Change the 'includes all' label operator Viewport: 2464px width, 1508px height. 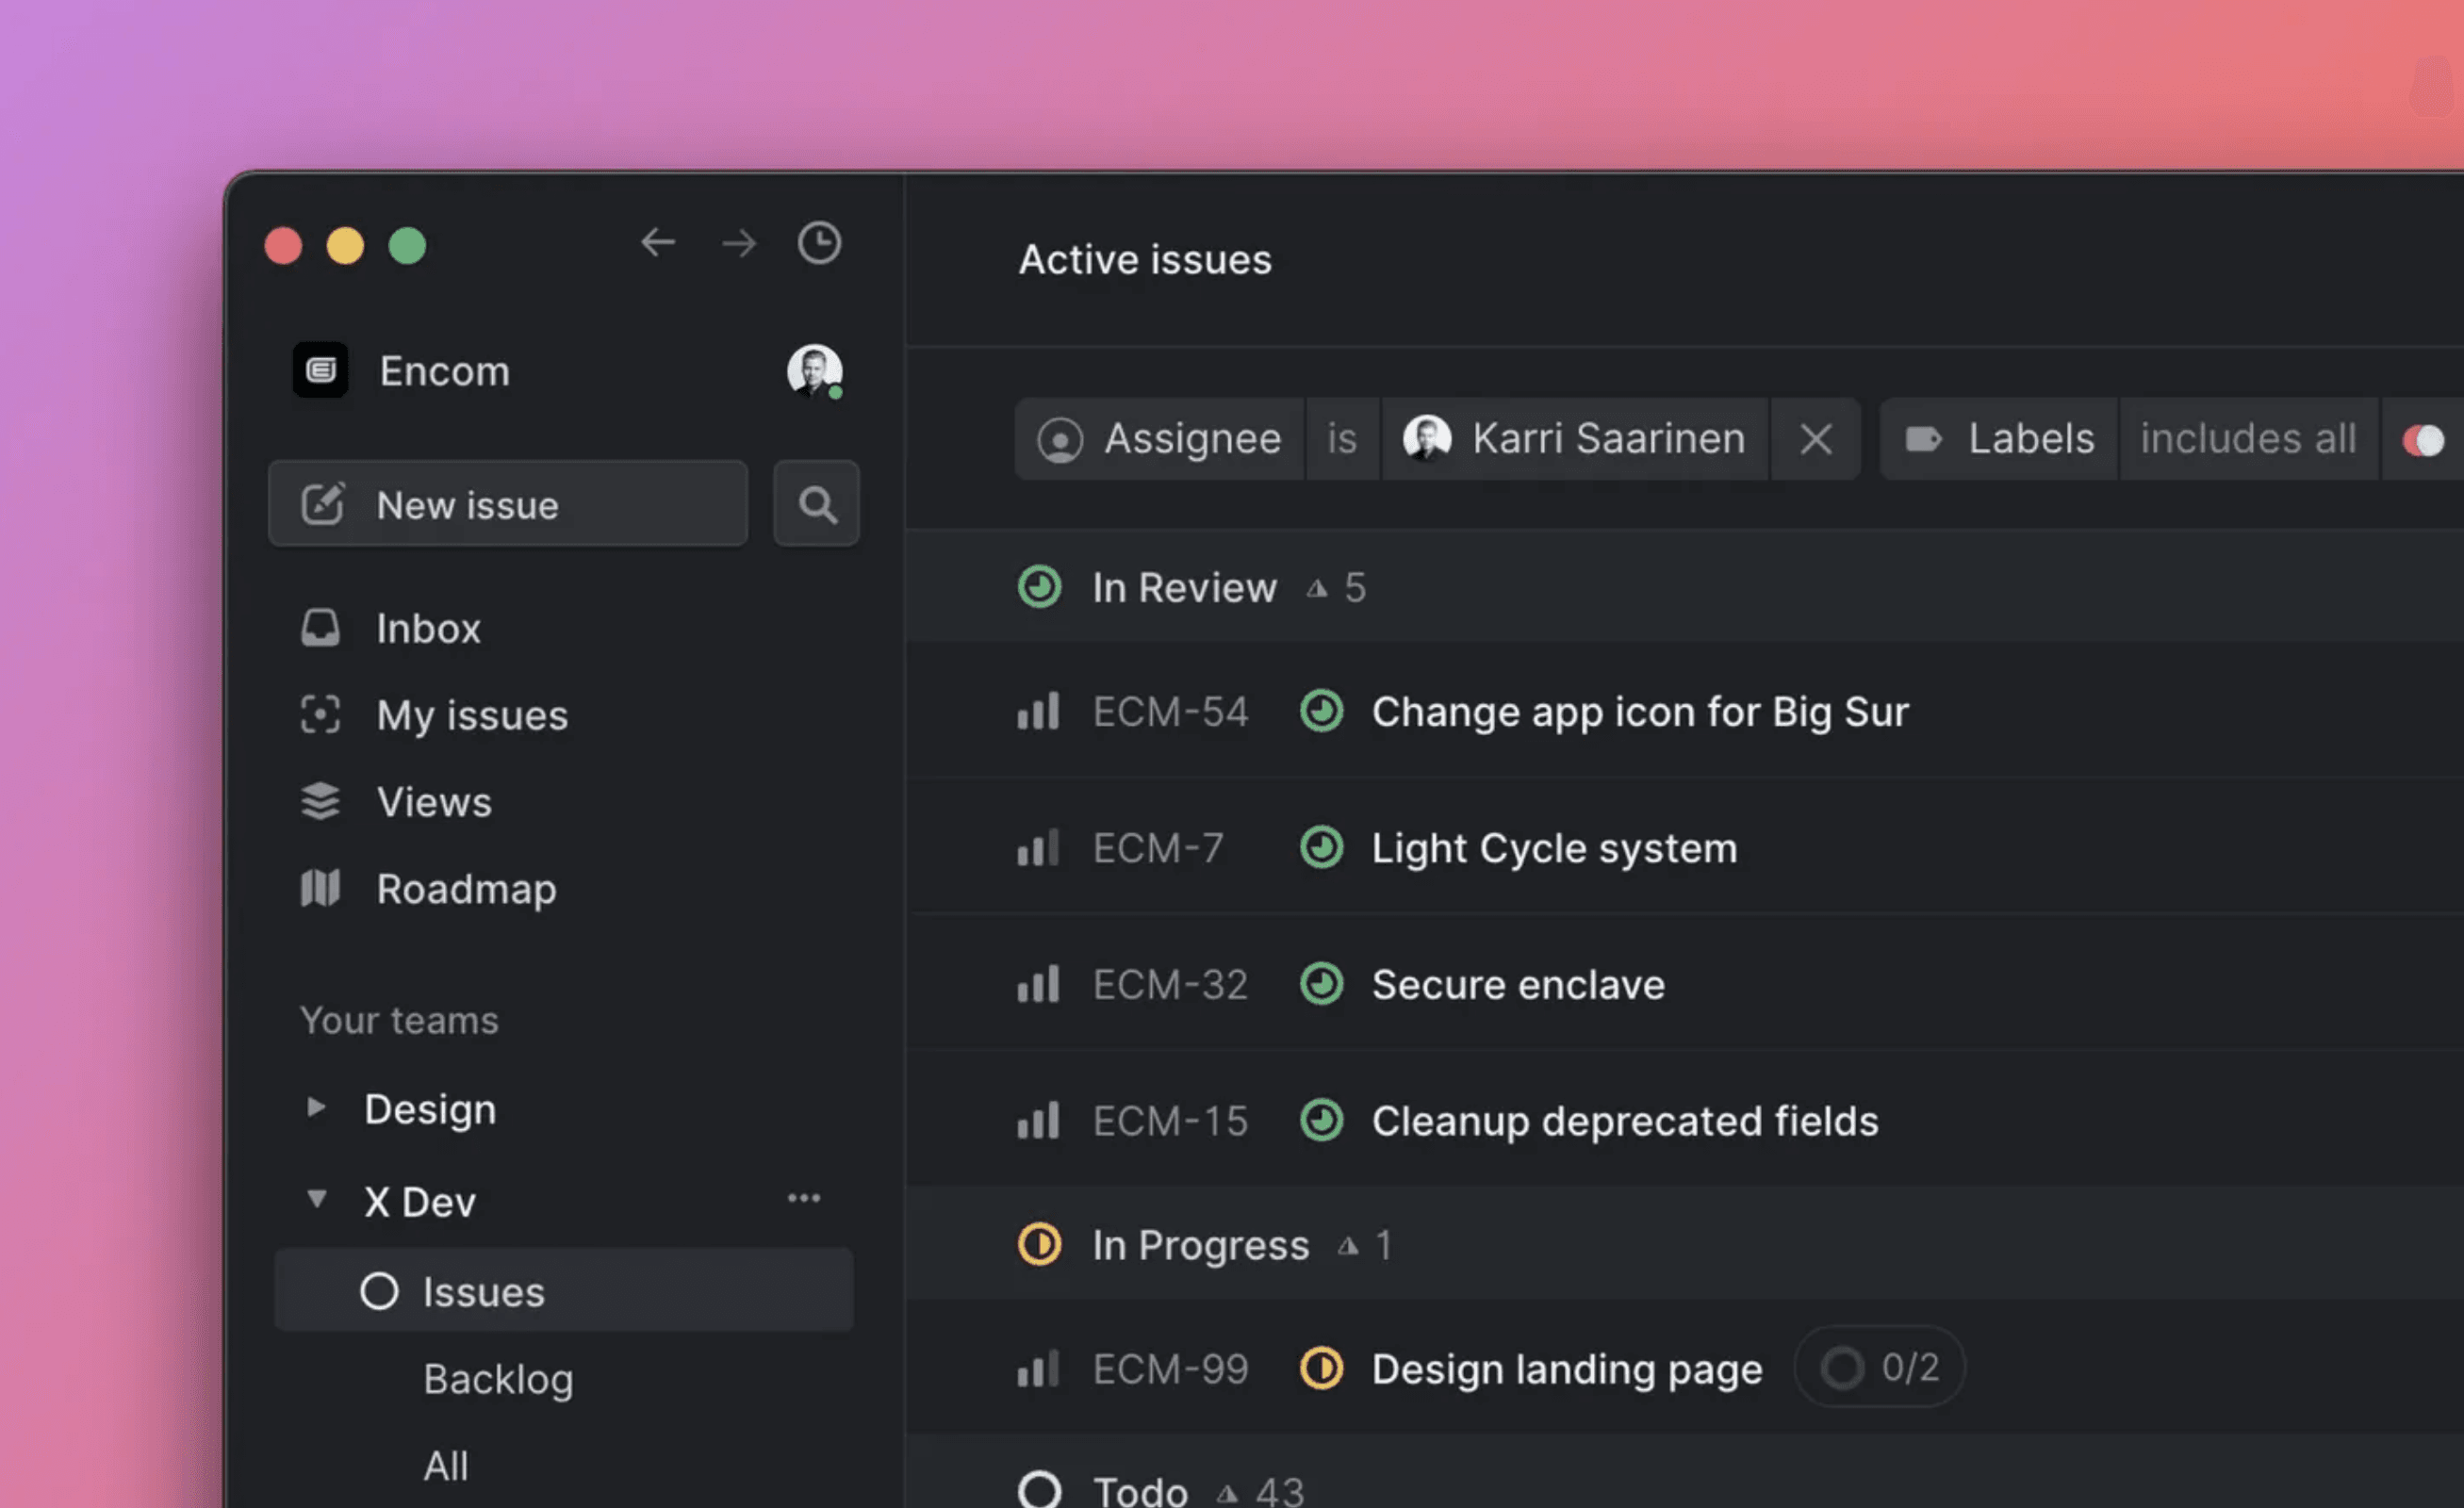click(x=2247, y=439)
